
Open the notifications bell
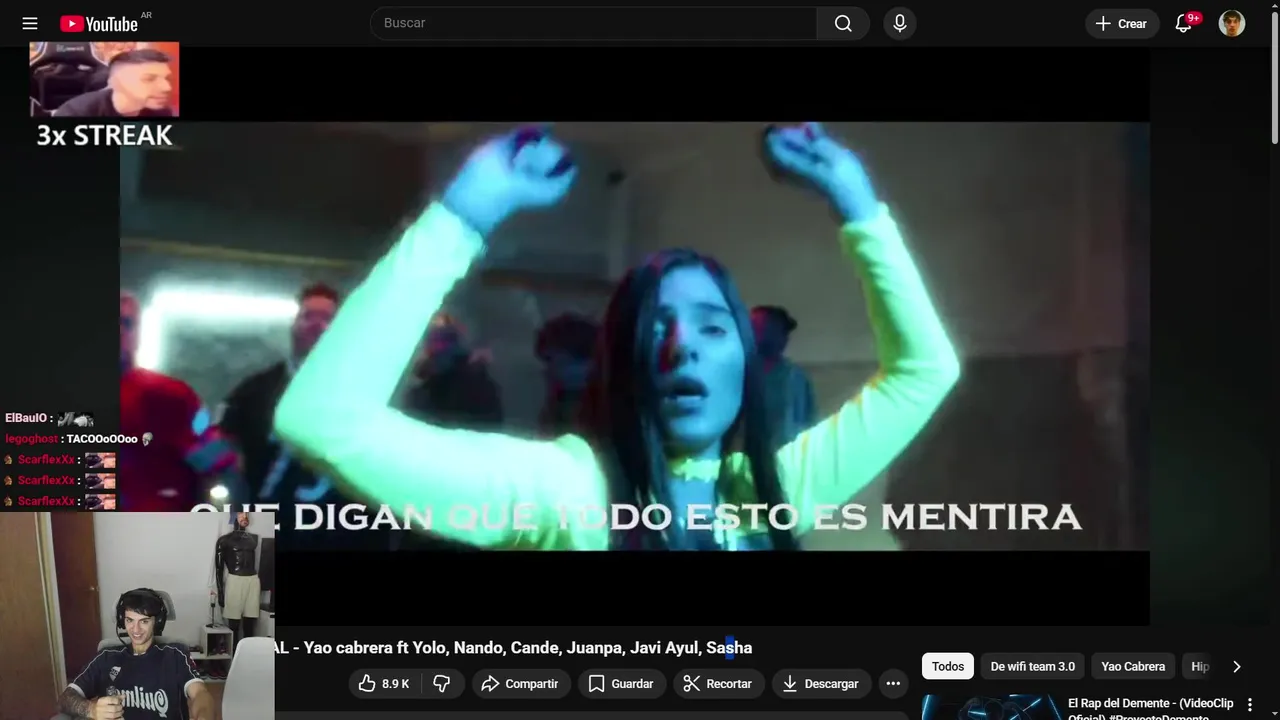coord(1184,23)
